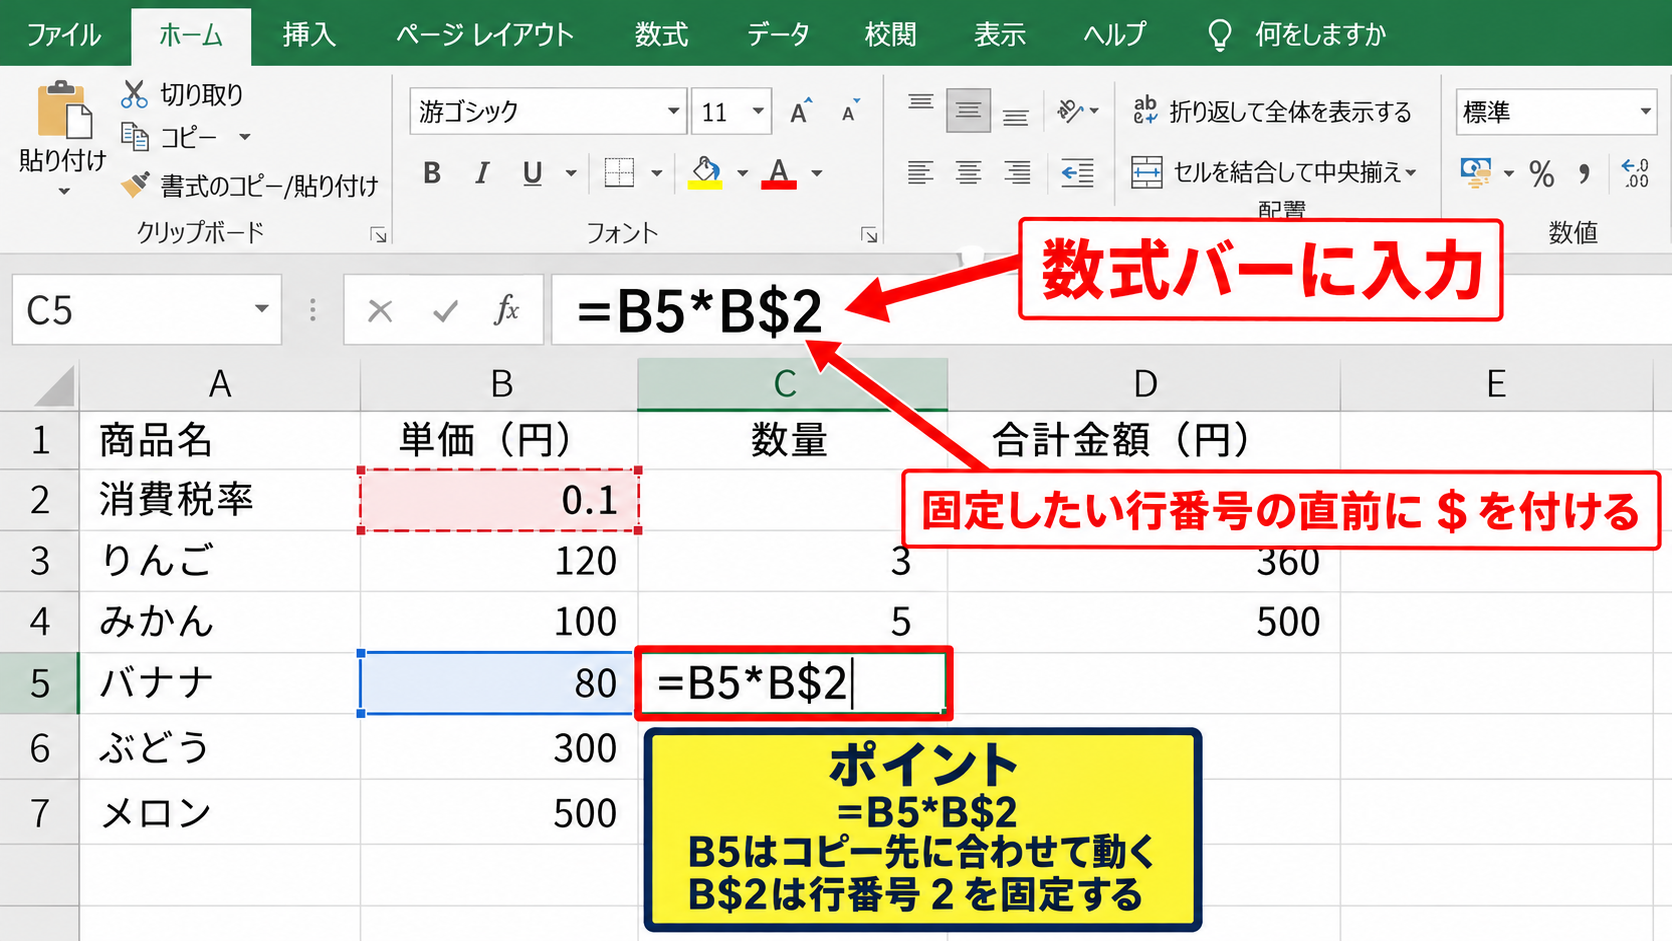Screen dimensions: 1672x941
Task: Click the red font color A icon
Action: pyautogui.click(x=779, y=173)
